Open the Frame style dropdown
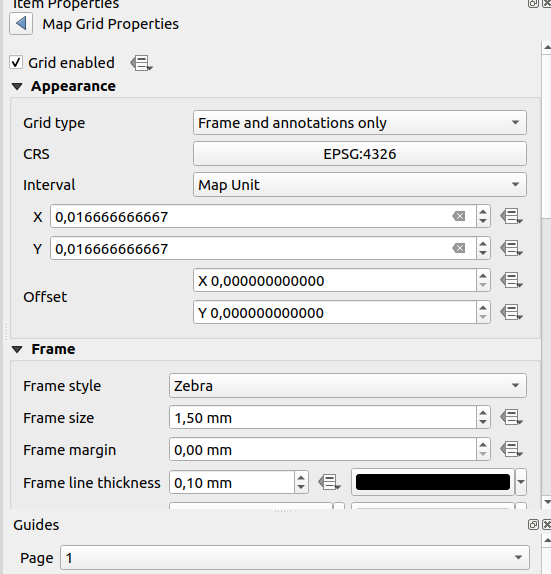This screenshot has width=551, height=574. click(348, 386)
